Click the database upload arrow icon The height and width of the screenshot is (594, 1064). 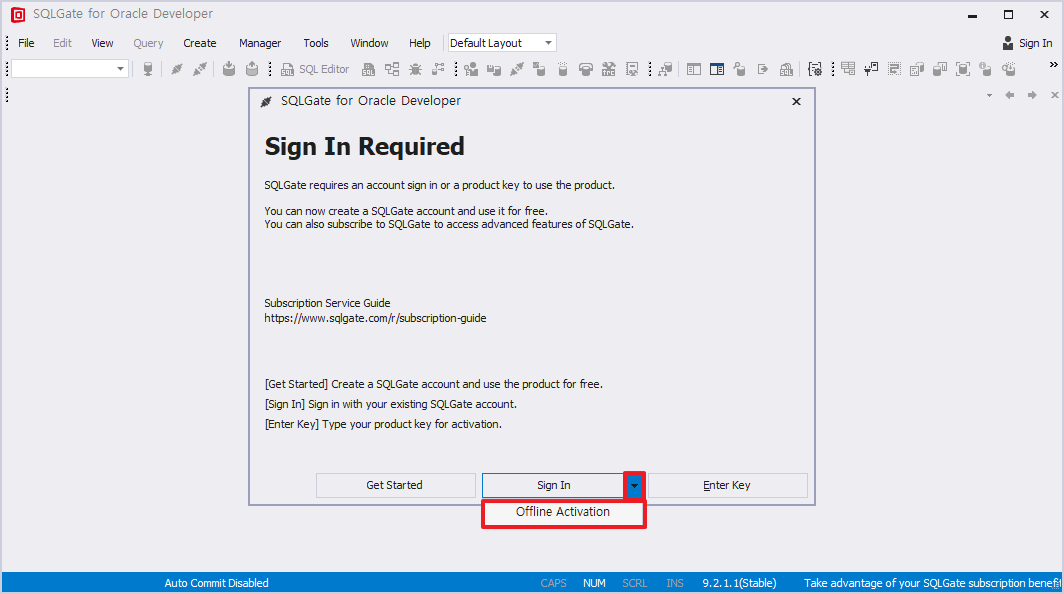pos(252,69)
